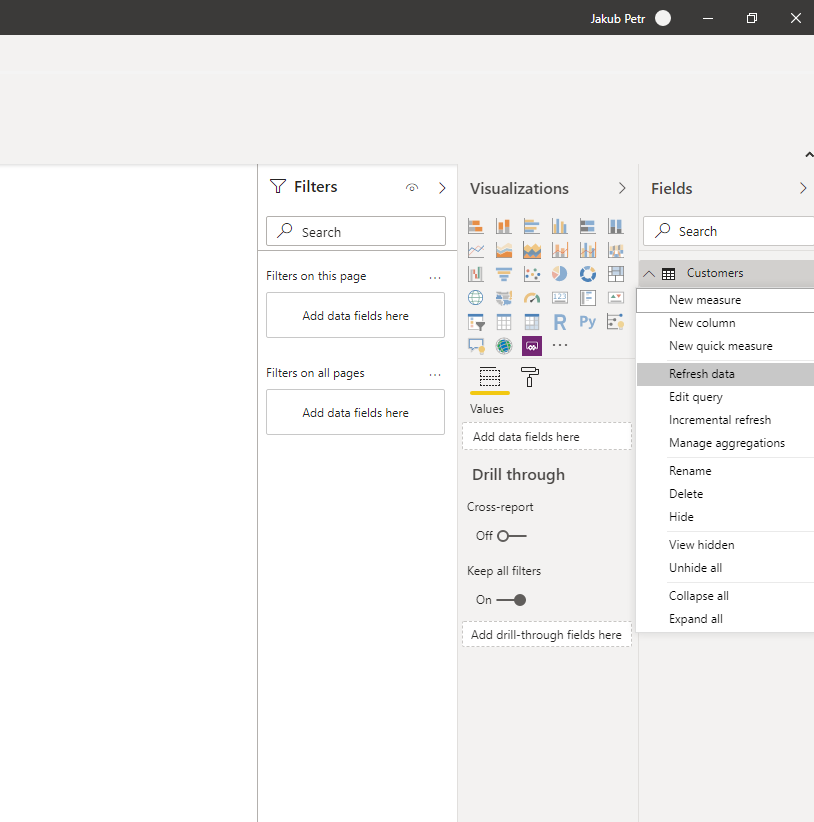814x822 pixels.
Task: Select New quick measure
Action: pyautogui.click(x=725, y=346)
